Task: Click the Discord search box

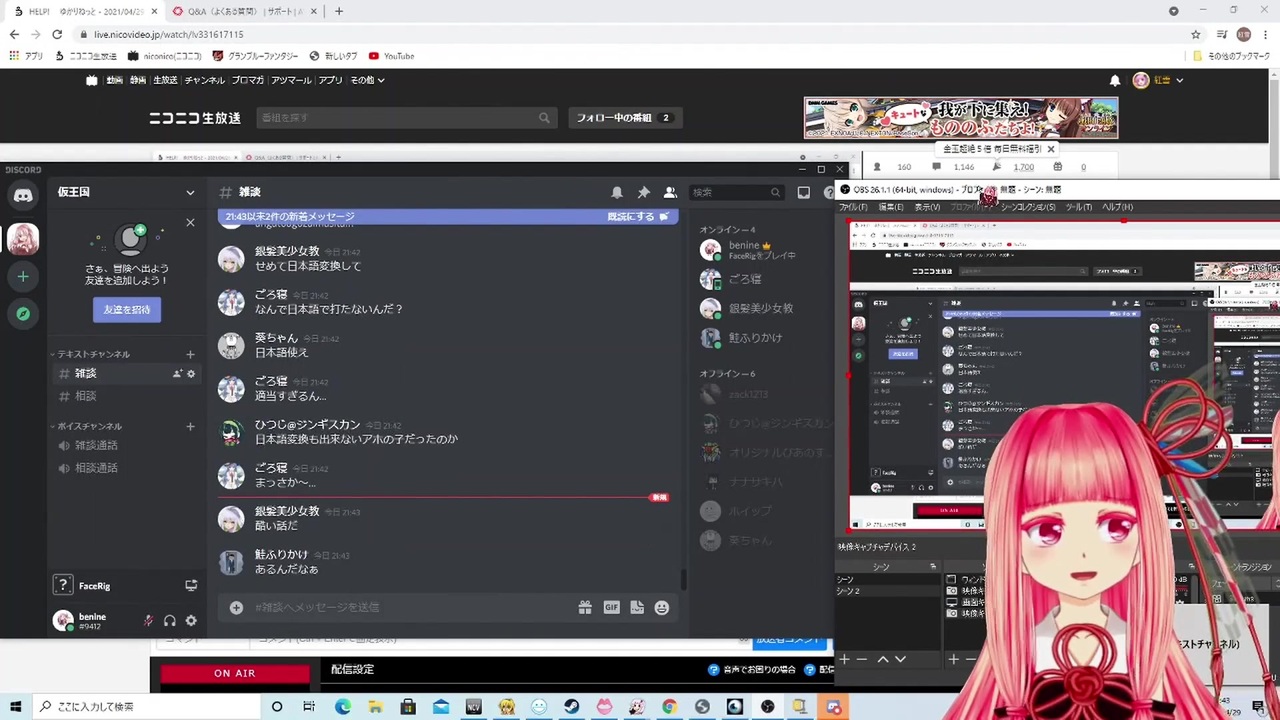Action: coord(736,192)
